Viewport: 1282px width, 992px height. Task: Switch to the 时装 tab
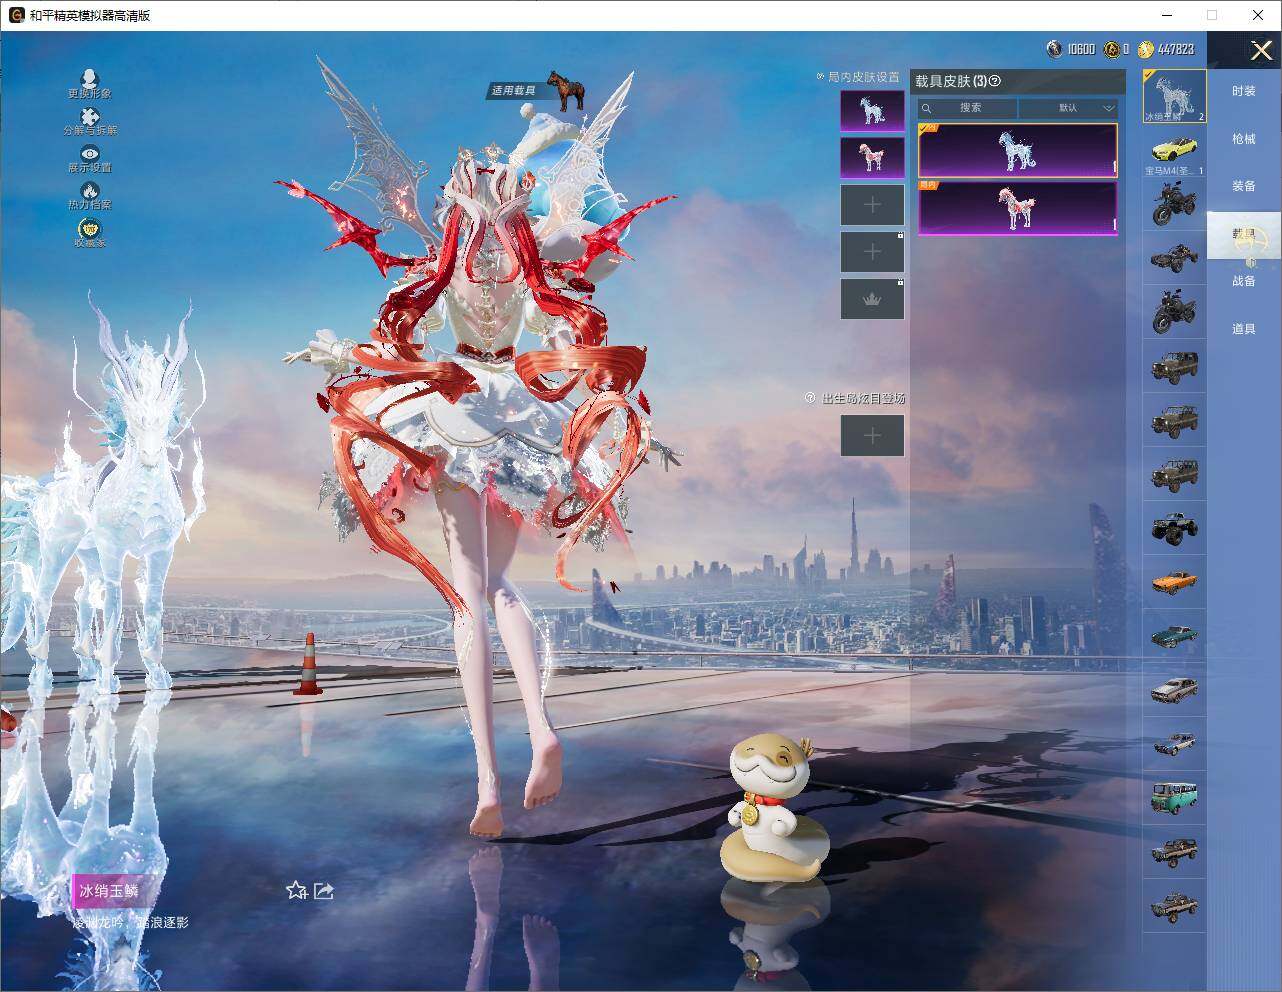click(1244, 91)
